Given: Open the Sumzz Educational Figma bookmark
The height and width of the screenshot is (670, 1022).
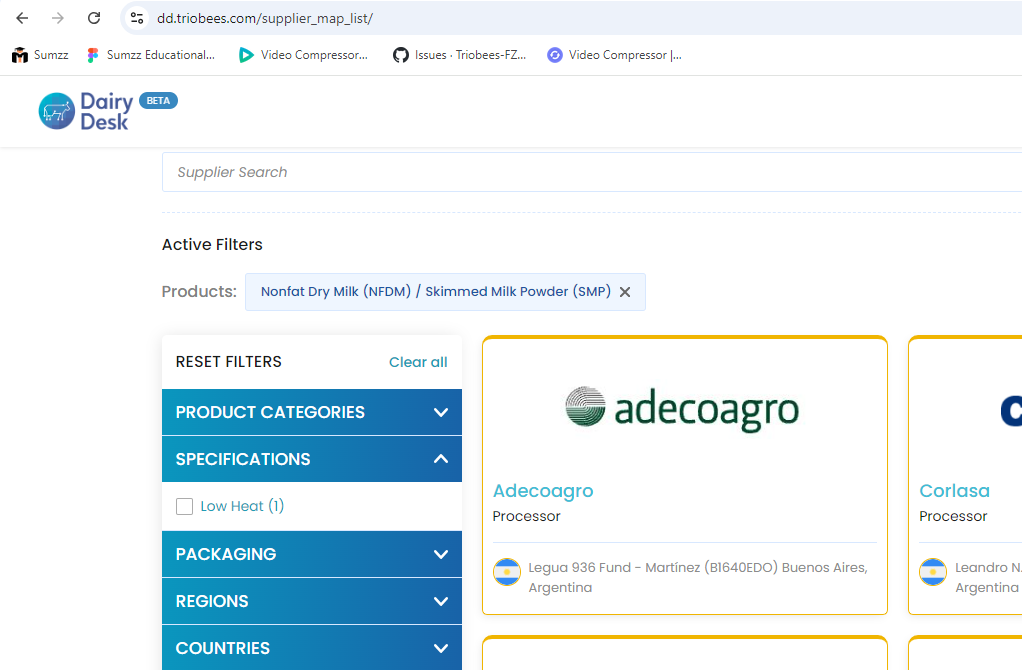Looking at the screenshot, I should (x=151, y=55).
